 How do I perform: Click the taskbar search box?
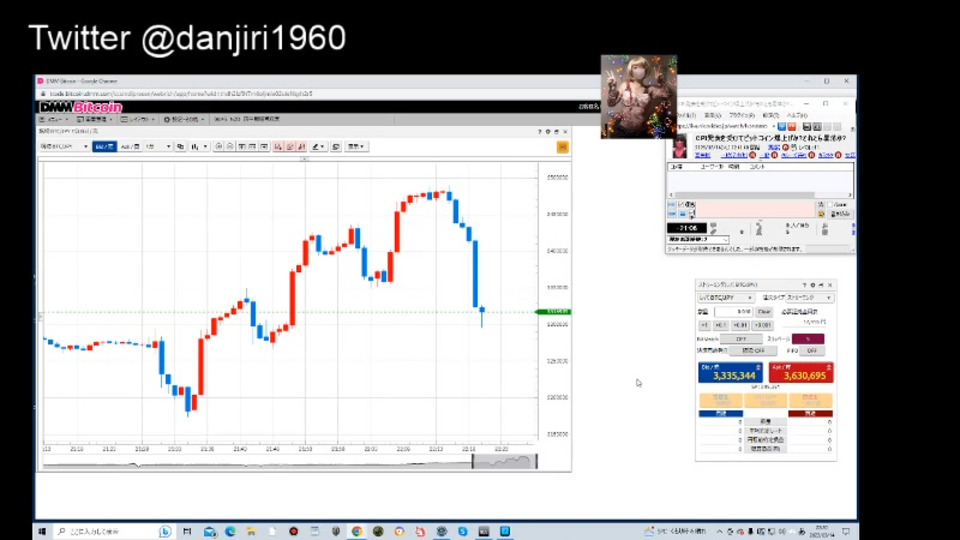pos(112,531)
